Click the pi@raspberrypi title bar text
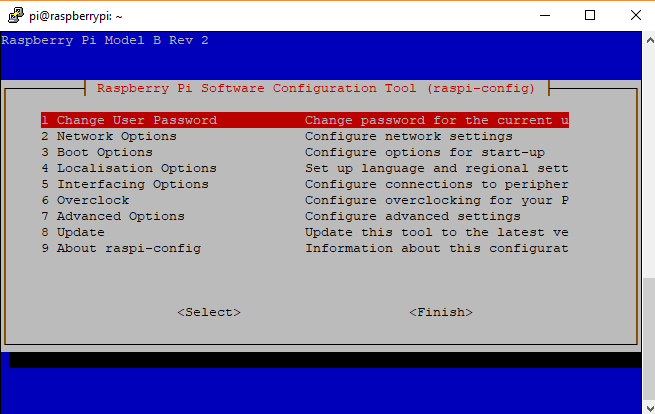Viewport: 655px width, 414px height. pyautogui.click(x=76, y=16)
